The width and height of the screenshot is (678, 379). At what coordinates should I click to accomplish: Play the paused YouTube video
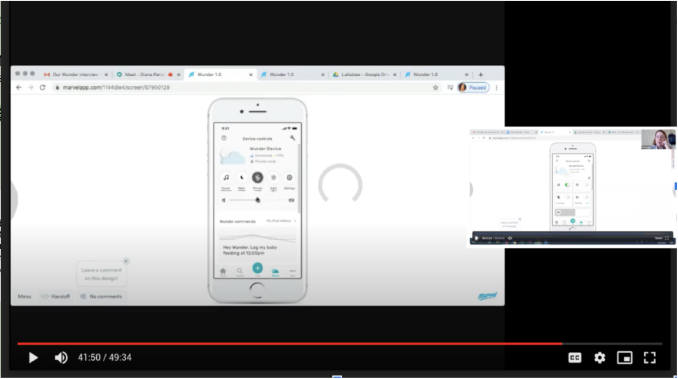tap(33, 357)
